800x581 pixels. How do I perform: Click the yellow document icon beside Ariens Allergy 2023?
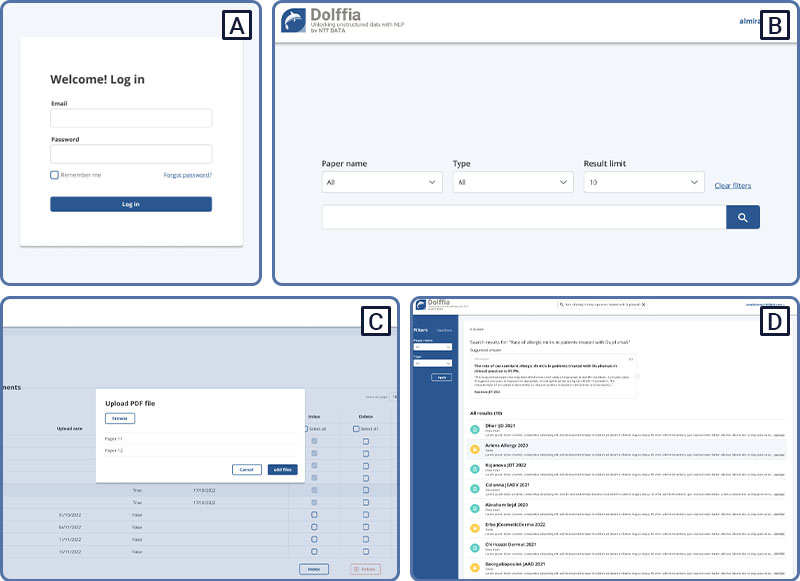tap(474, 447)
